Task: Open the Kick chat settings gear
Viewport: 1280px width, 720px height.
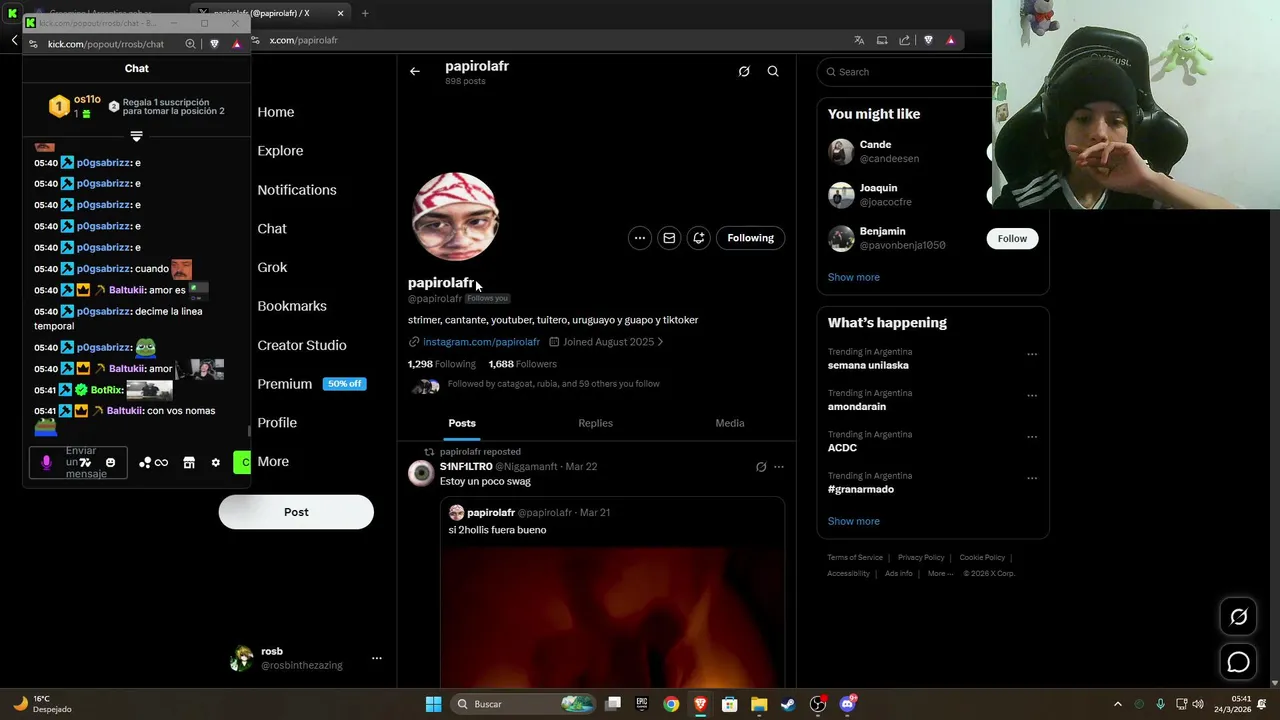Action: (x=215, y=462)
